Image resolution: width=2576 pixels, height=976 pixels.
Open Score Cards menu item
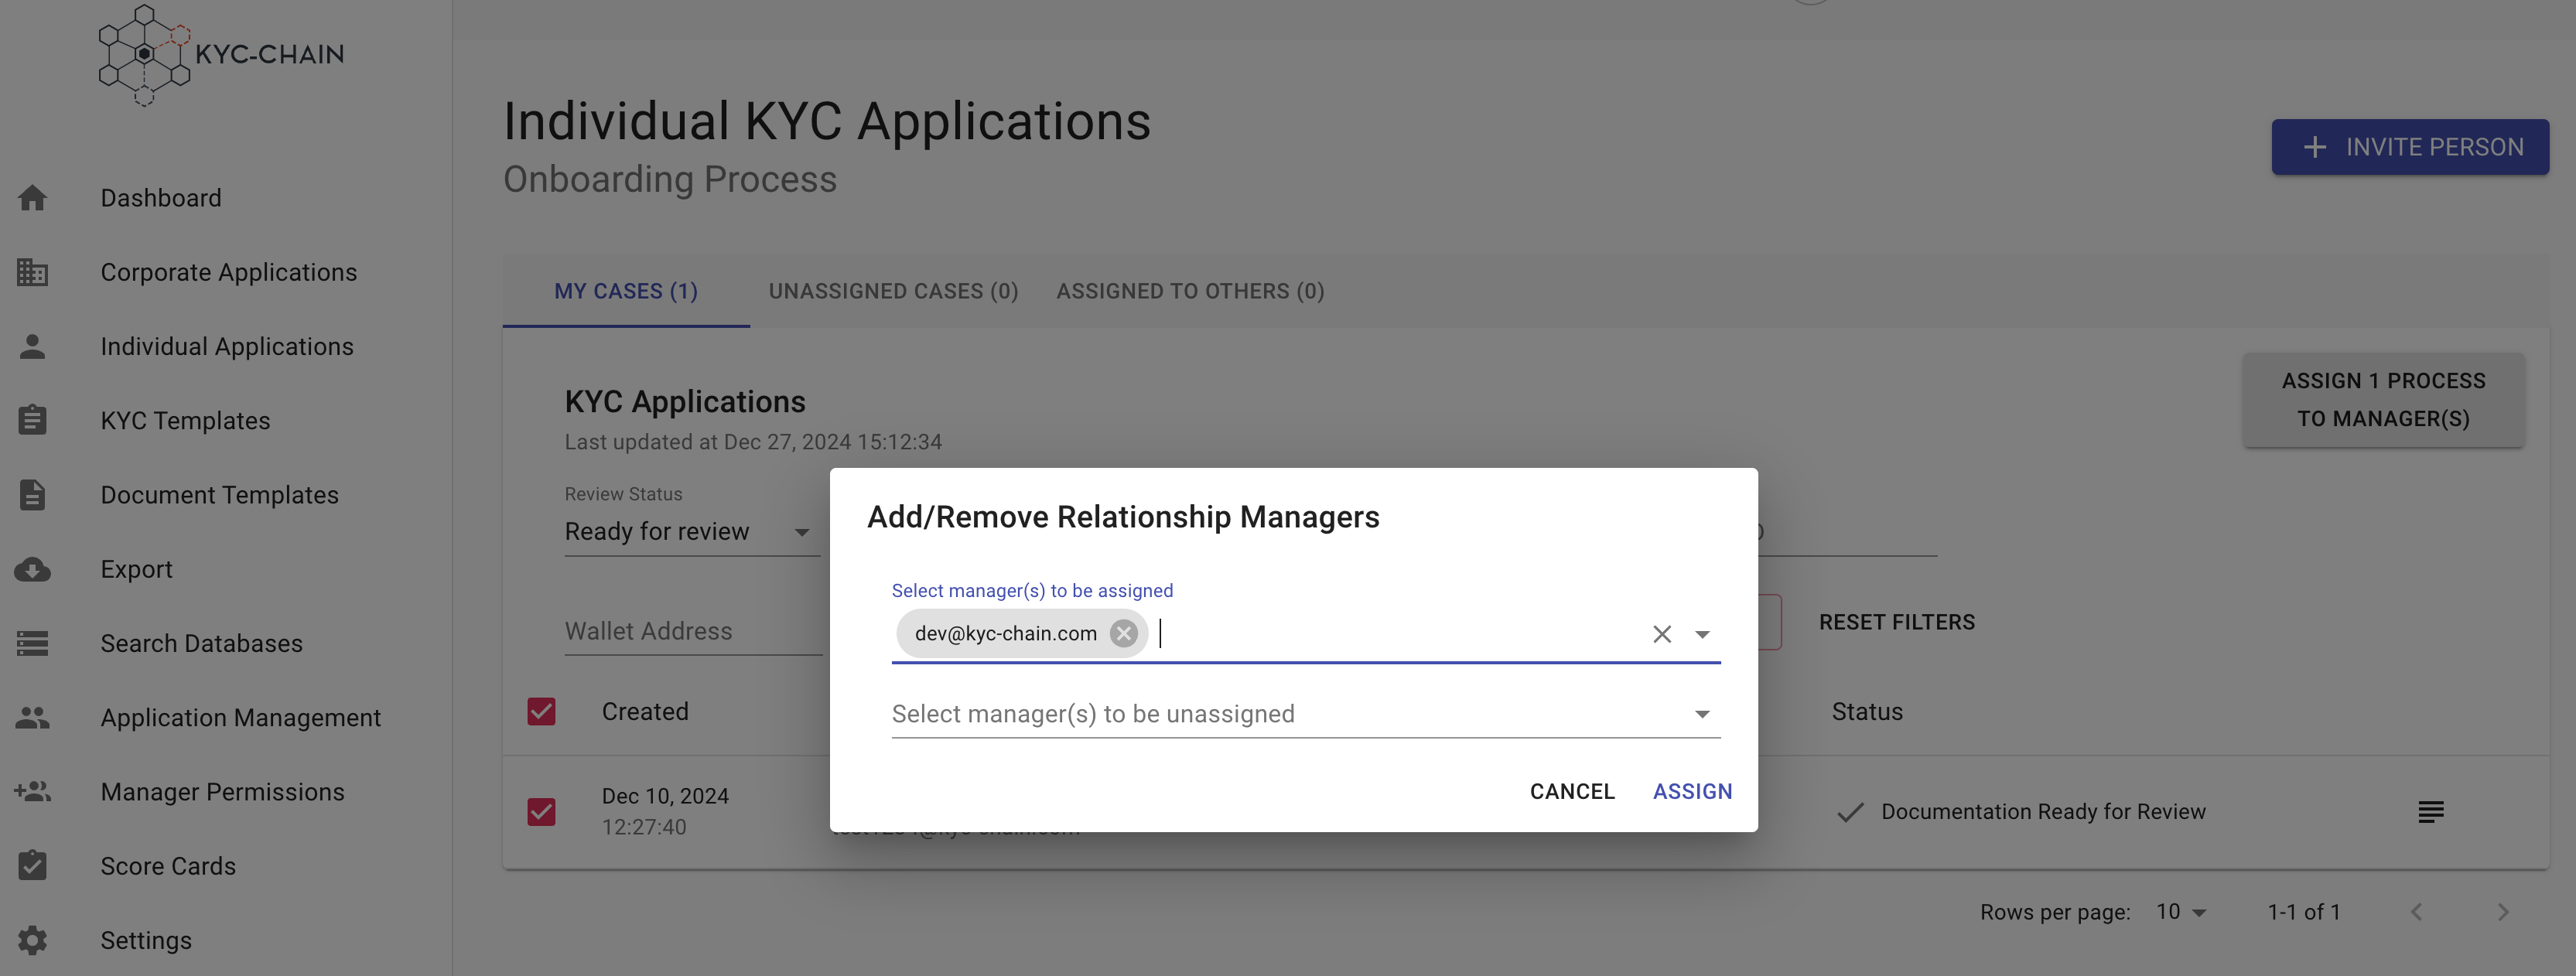pyautogui.click(x=168, y=866)
